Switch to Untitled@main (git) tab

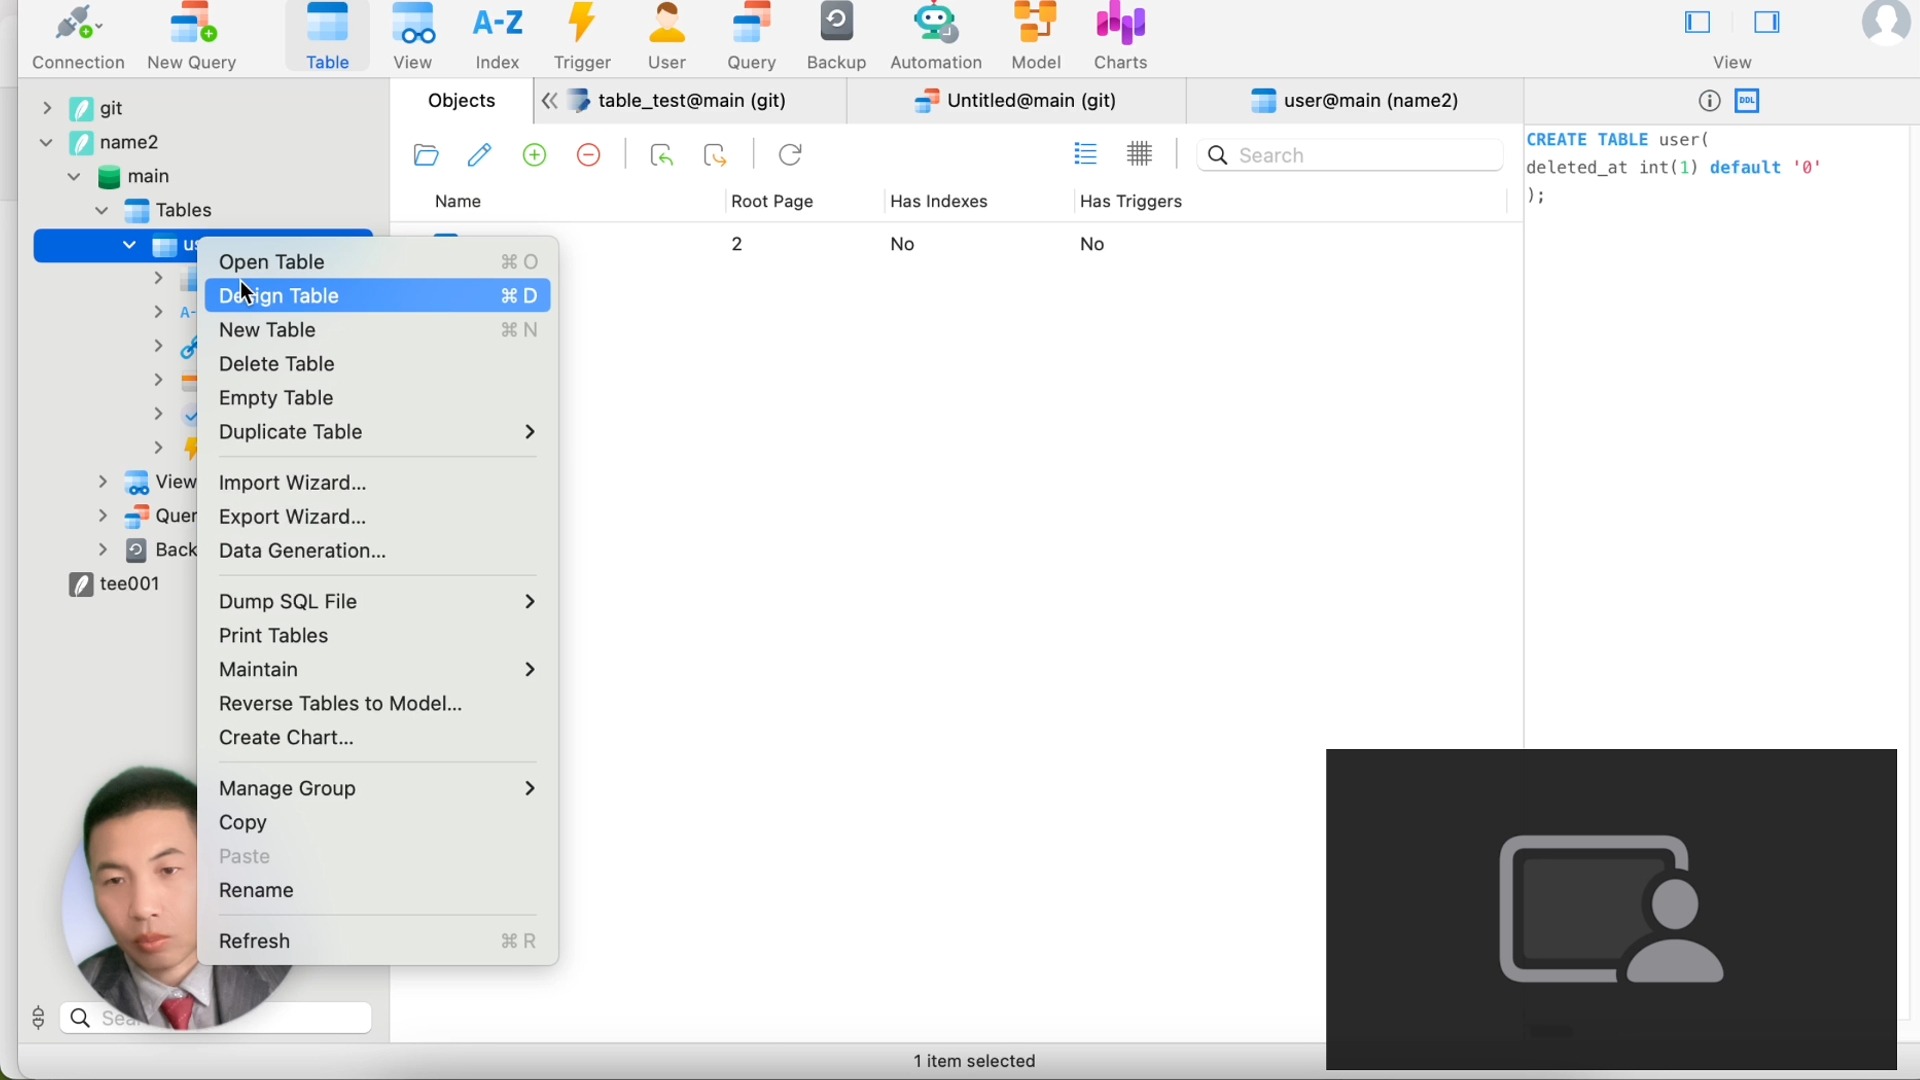pos(1016,101)
